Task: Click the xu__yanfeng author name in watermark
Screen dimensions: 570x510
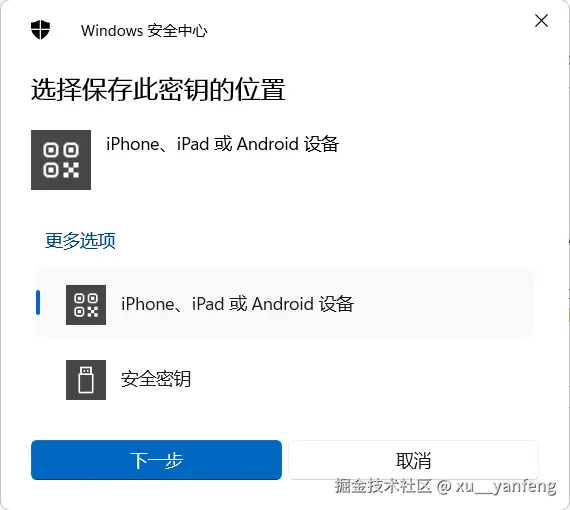Action: point(506,486)
